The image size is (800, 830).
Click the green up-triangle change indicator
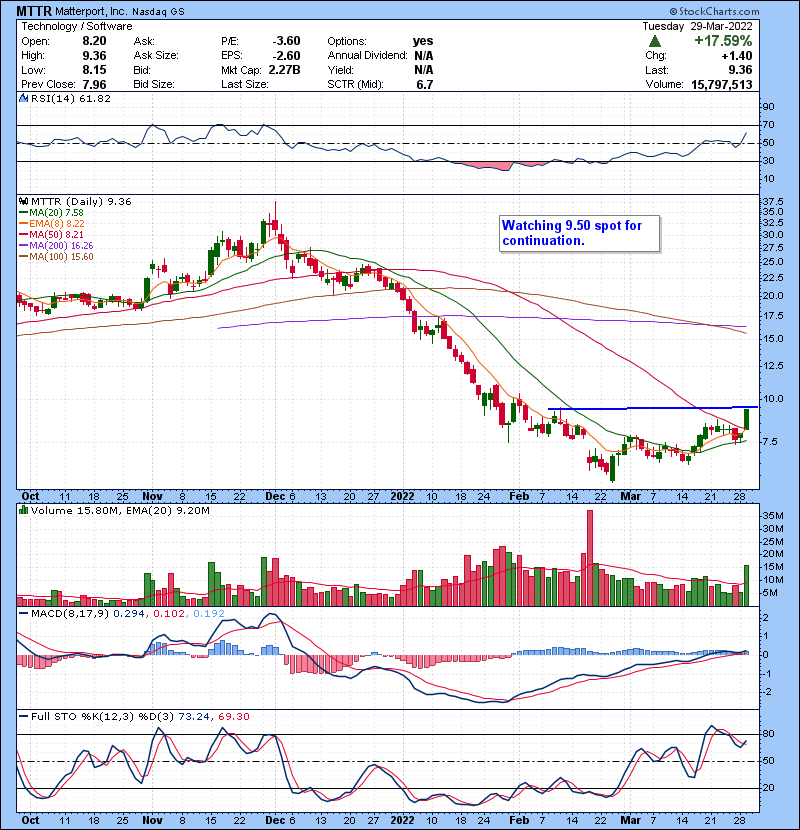tap(654, 41)
